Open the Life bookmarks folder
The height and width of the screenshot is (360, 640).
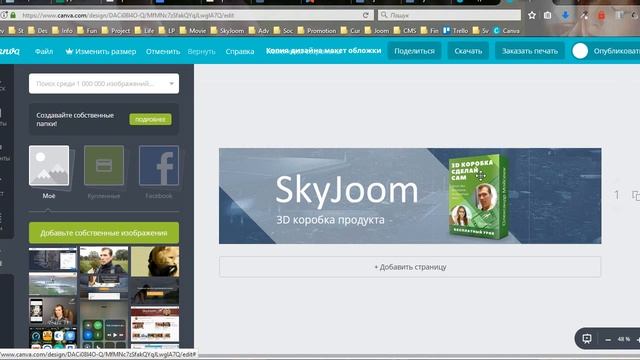[144, 31]
